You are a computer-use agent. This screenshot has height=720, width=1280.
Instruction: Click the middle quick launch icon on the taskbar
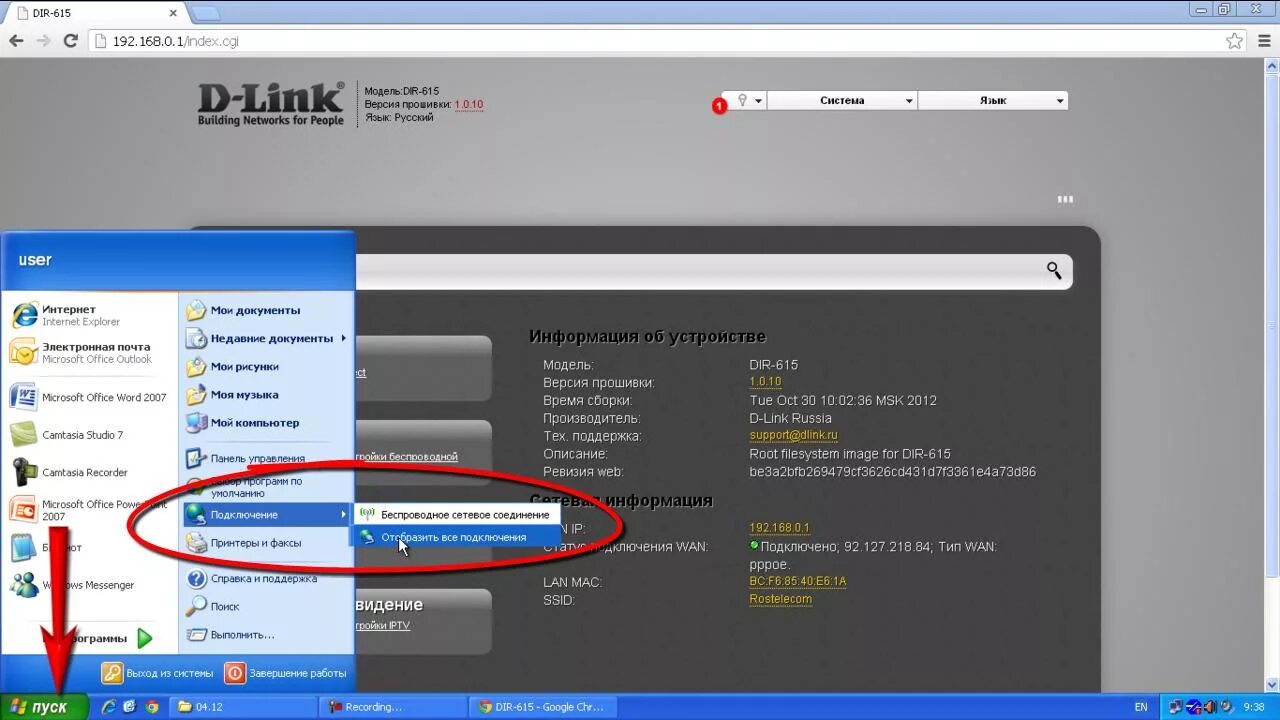(130, 707)
